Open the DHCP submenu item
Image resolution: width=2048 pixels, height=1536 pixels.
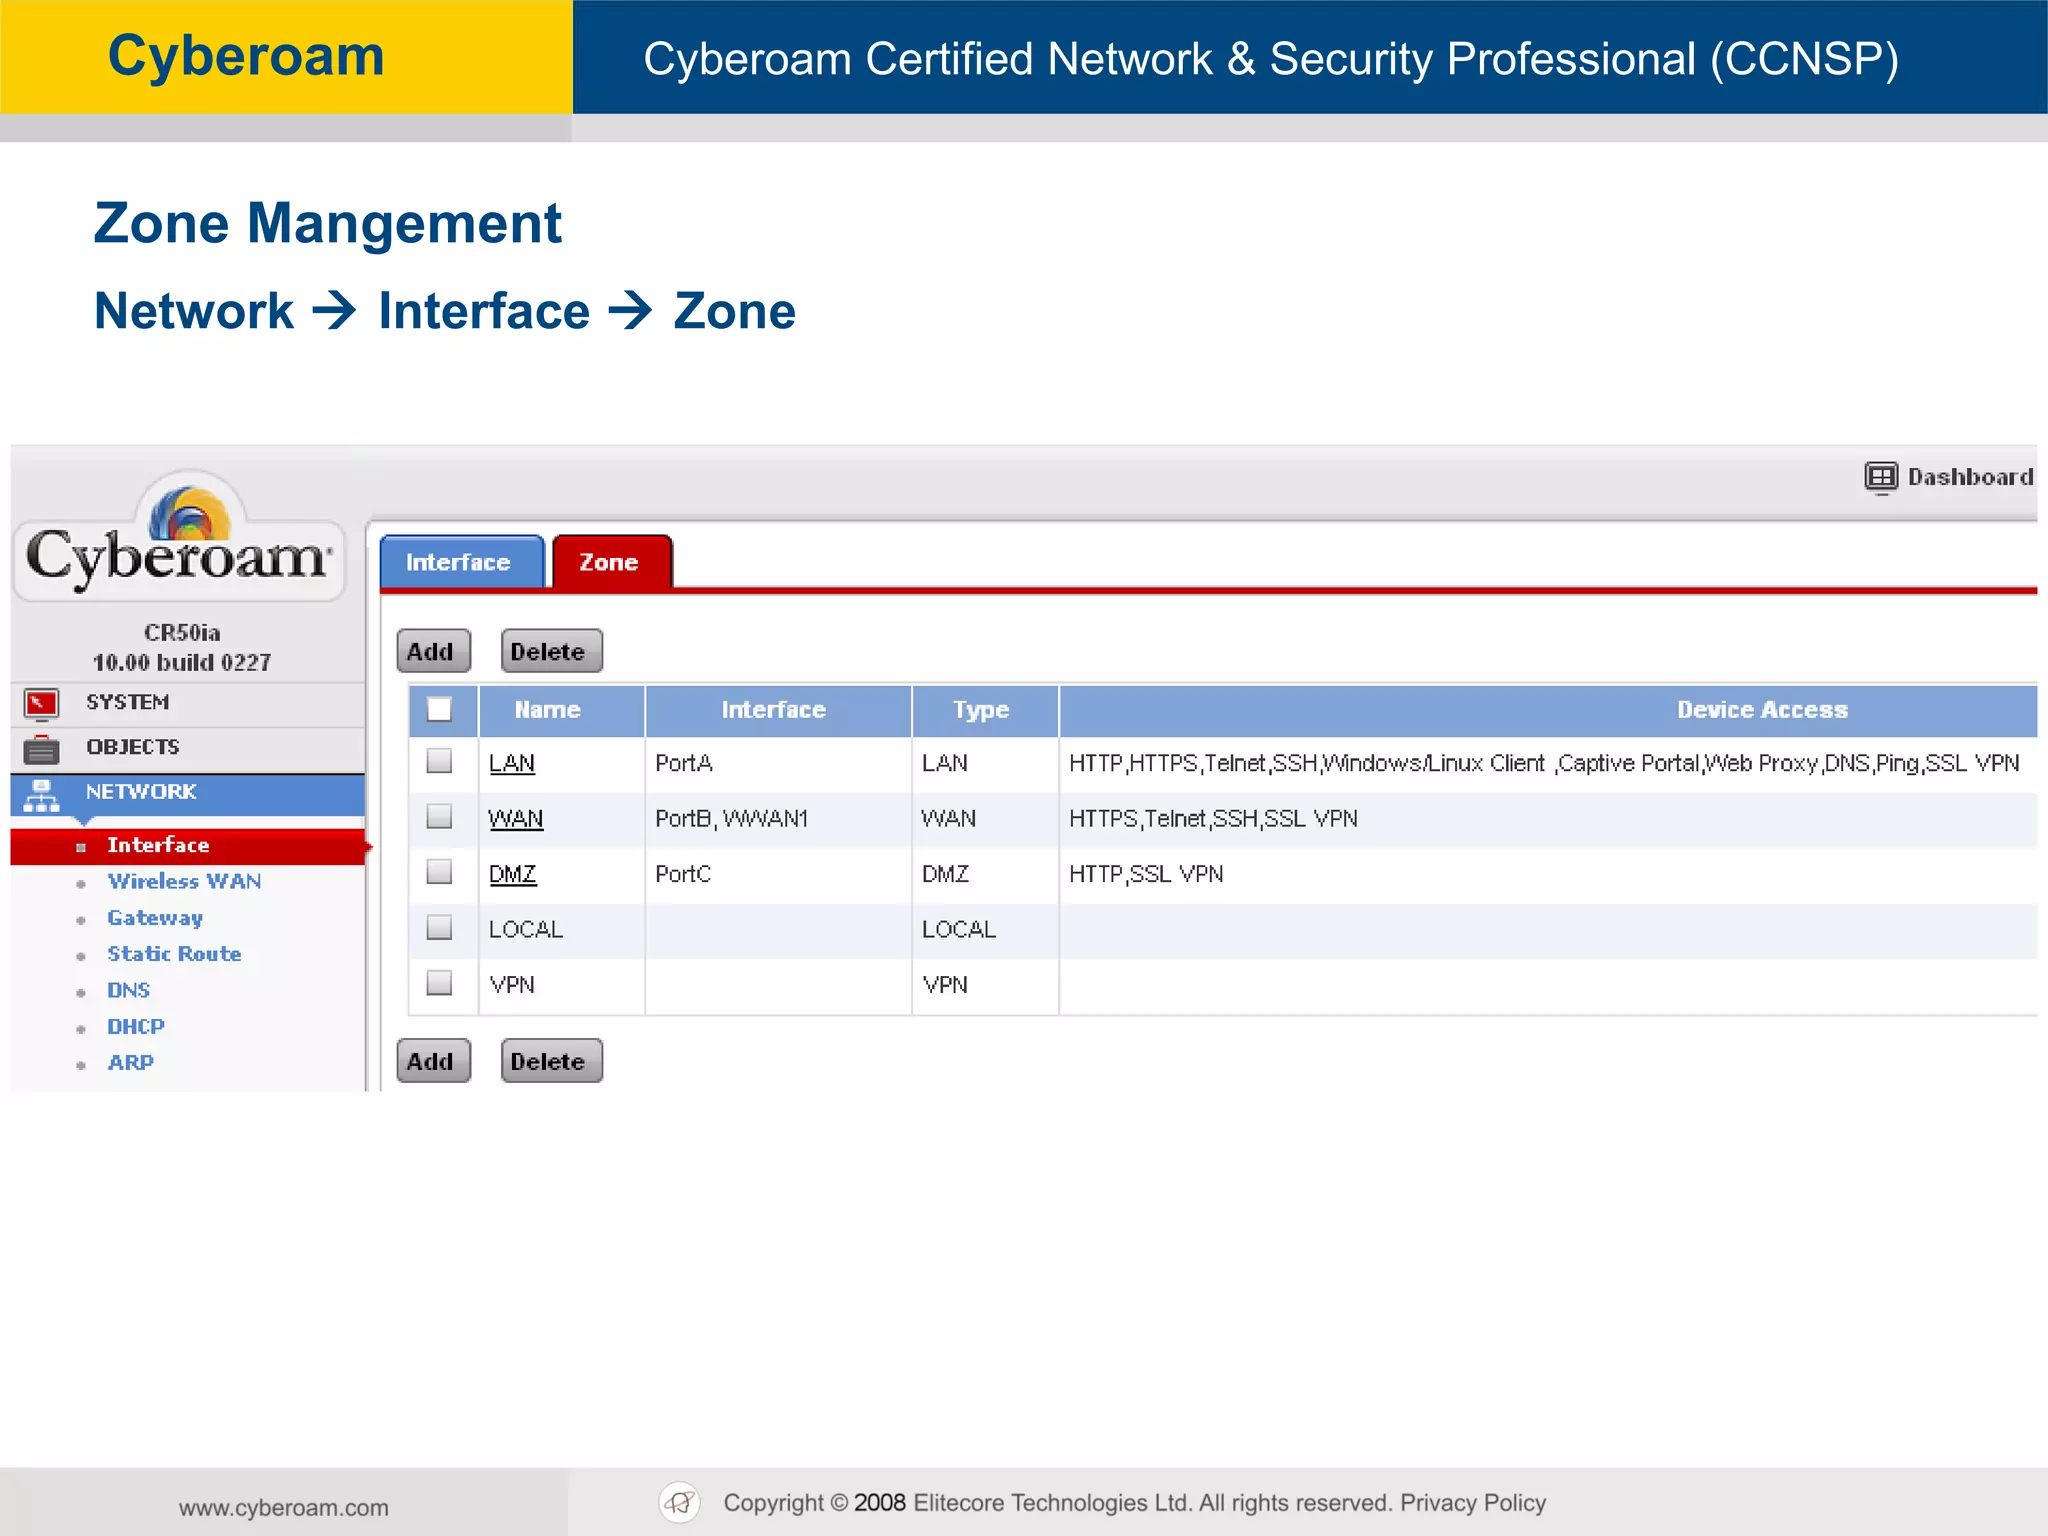click(x=135, y=1027)
